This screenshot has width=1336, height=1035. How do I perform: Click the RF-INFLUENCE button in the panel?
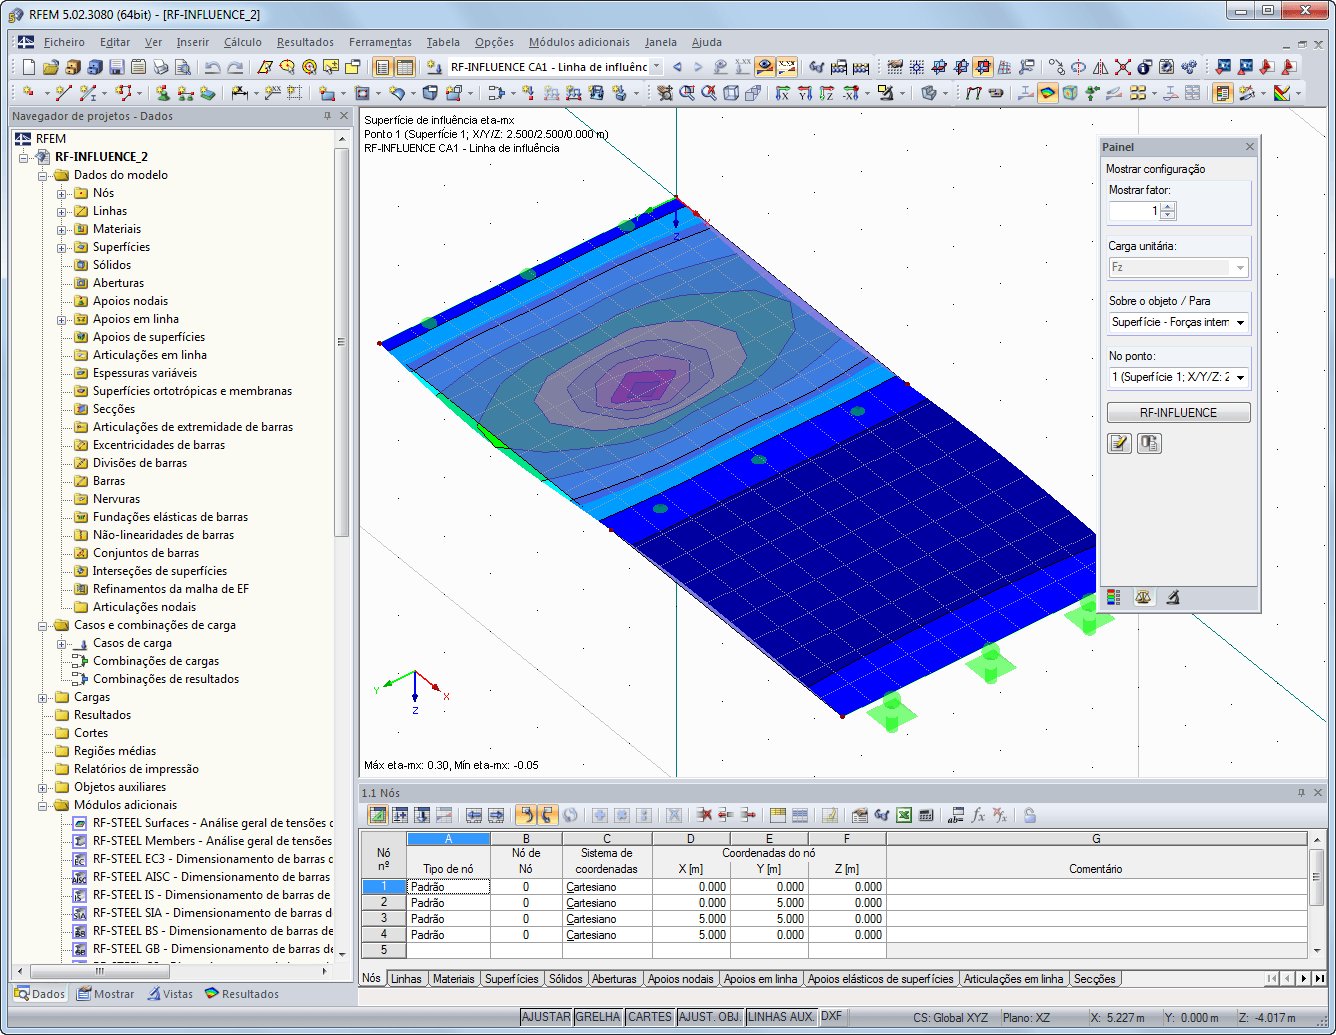click(x=1178, y=412)
